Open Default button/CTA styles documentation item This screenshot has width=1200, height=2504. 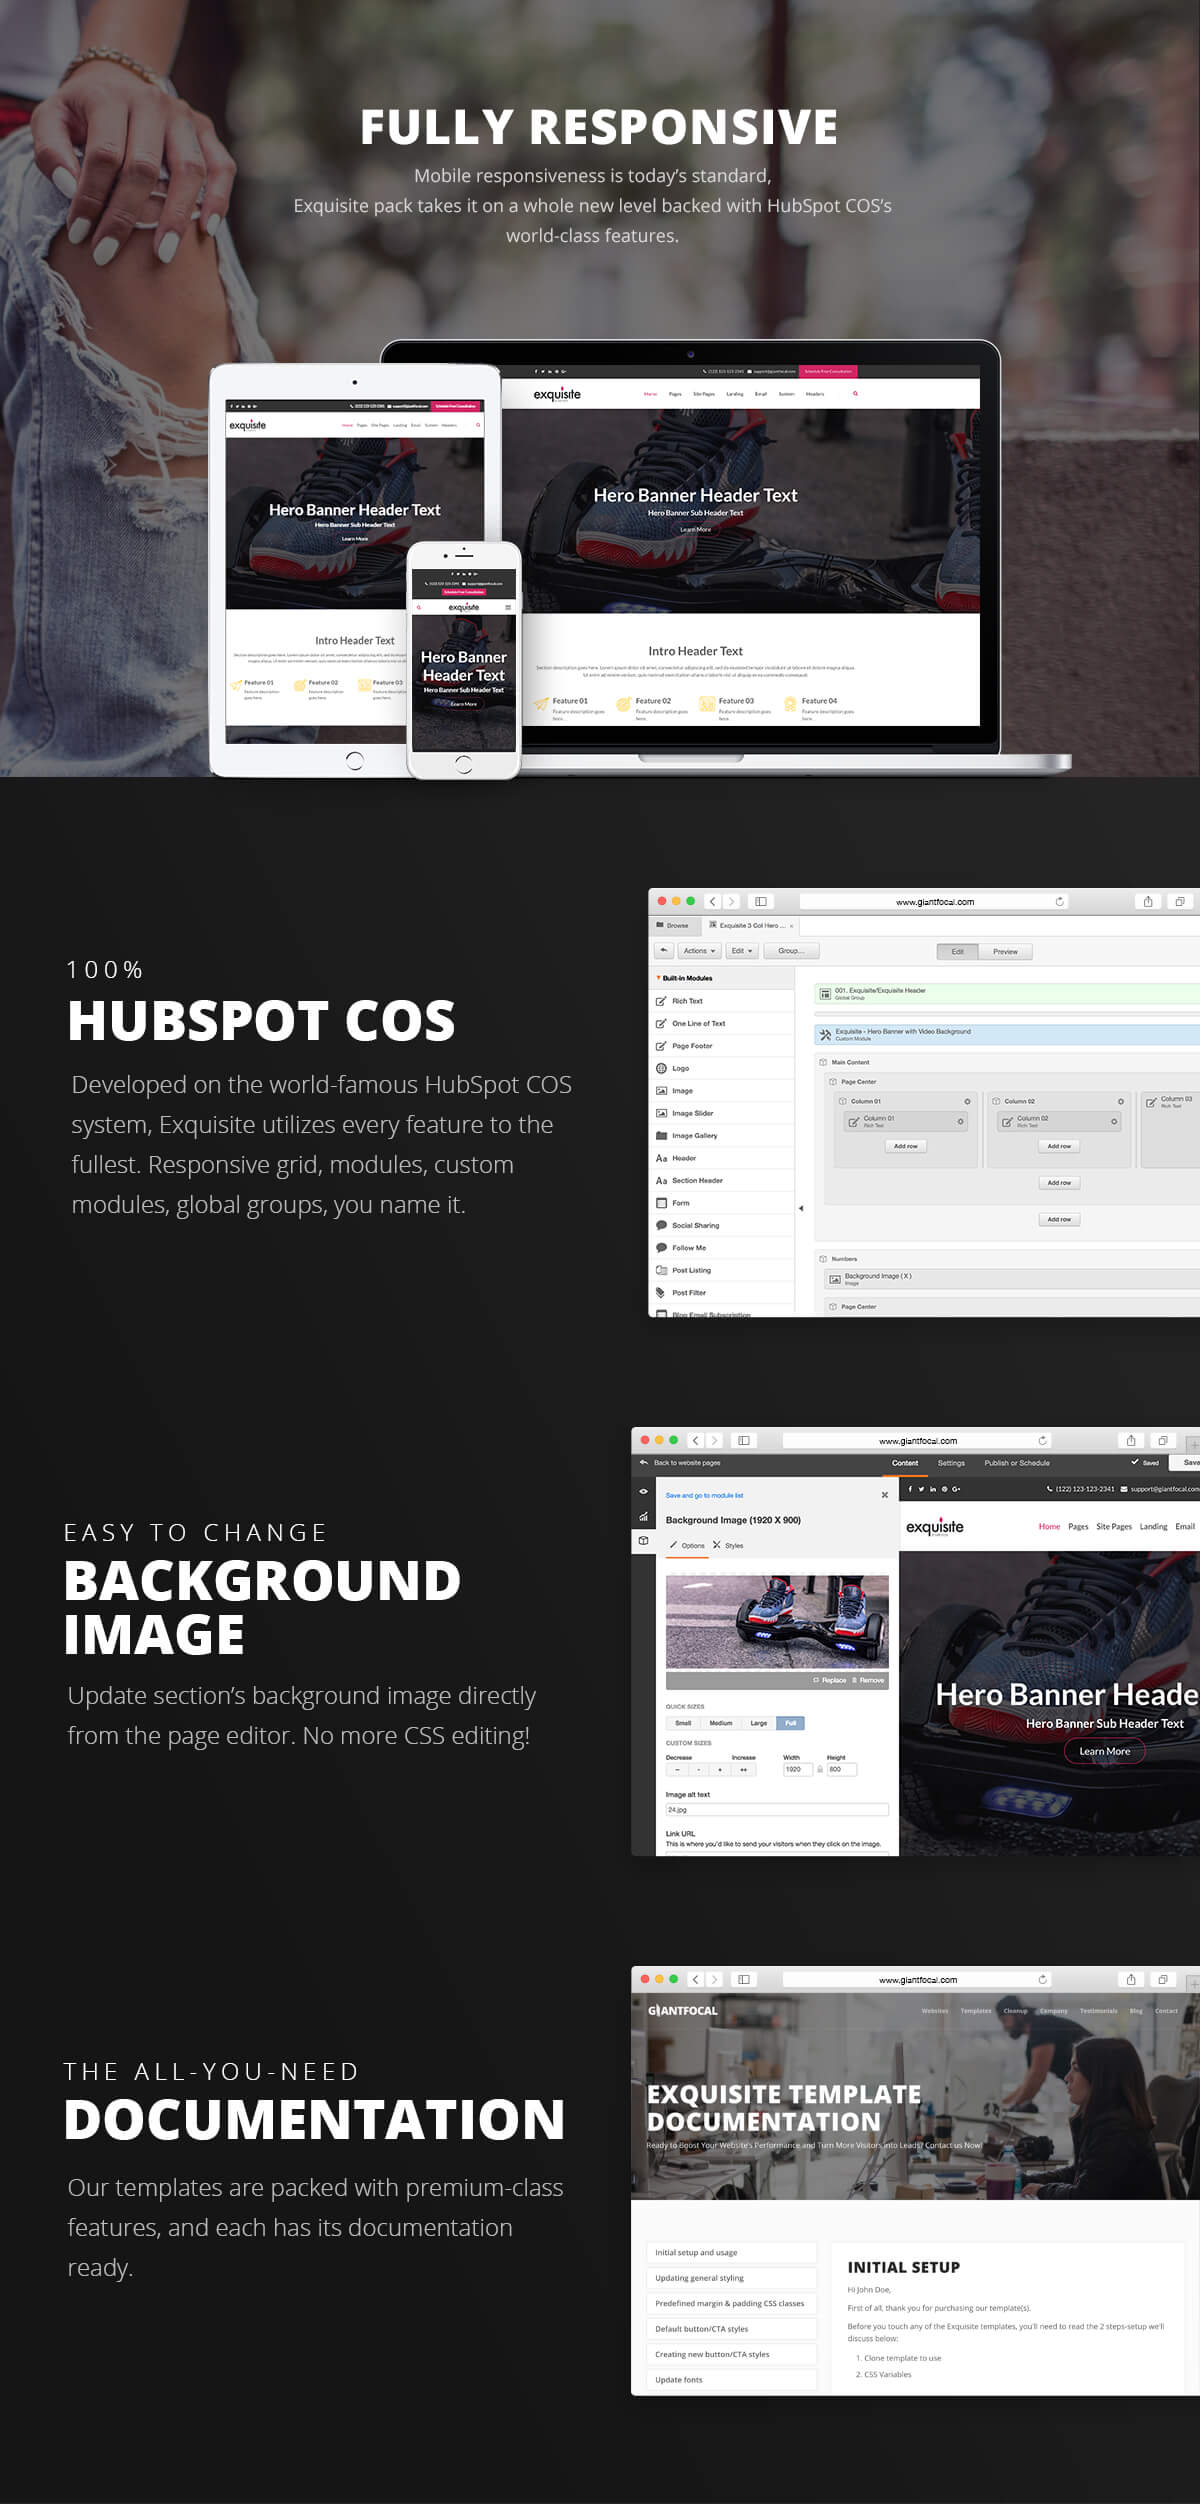coord(731,2329)
